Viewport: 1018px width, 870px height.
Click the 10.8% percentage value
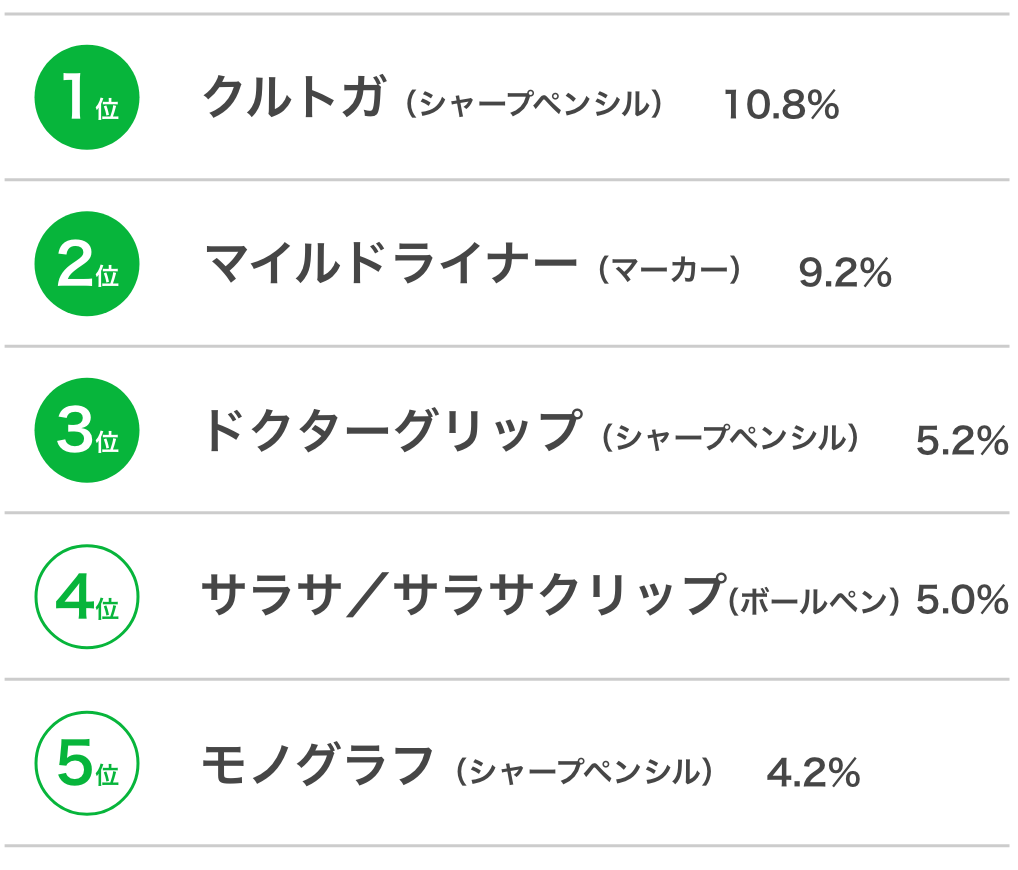tap(782, 105)
